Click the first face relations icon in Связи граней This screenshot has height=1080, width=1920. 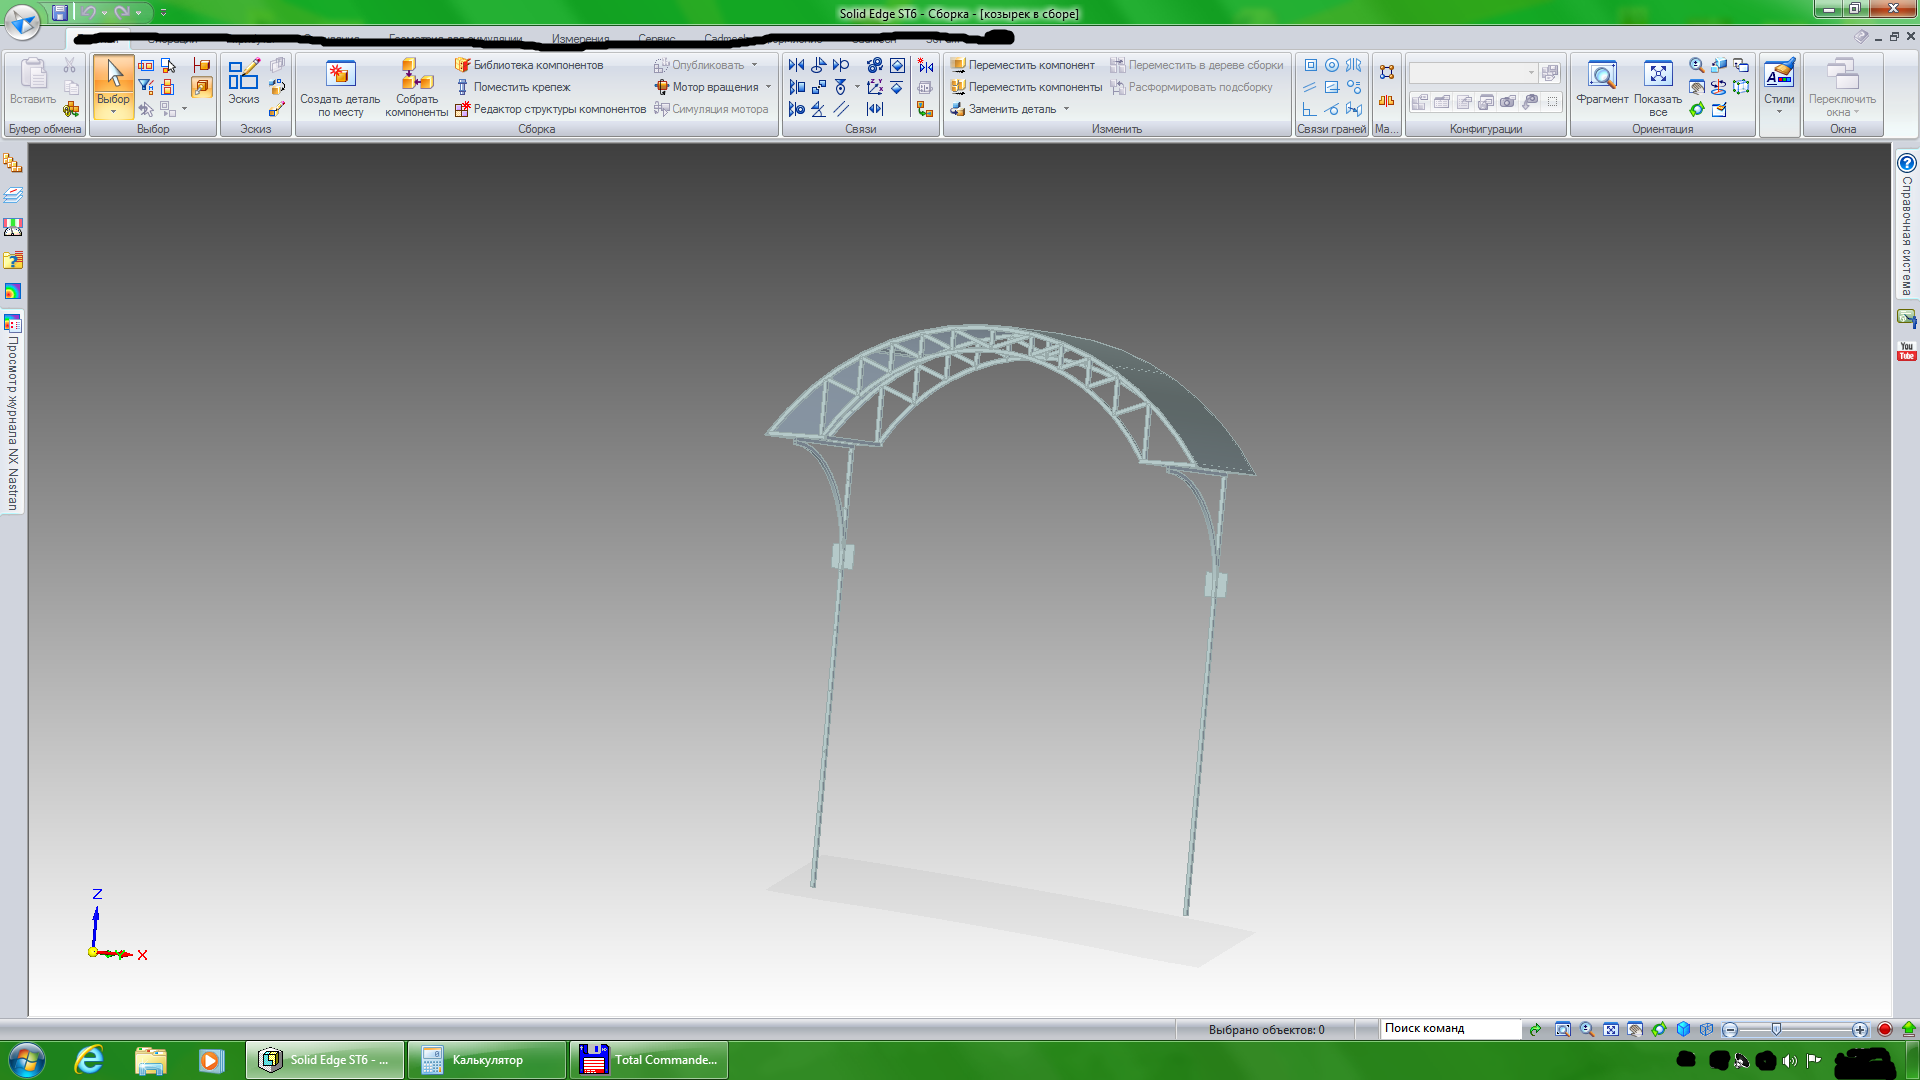coord(1310,65)
